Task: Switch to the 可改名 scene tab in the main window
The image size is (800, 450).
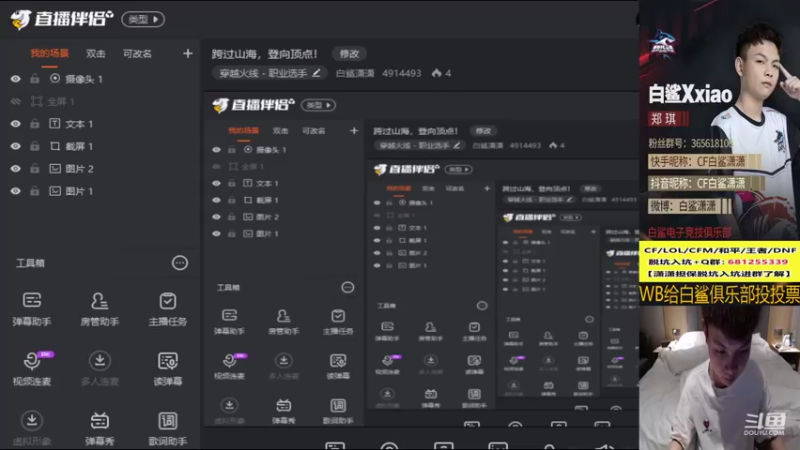Action: coord(137,54)
